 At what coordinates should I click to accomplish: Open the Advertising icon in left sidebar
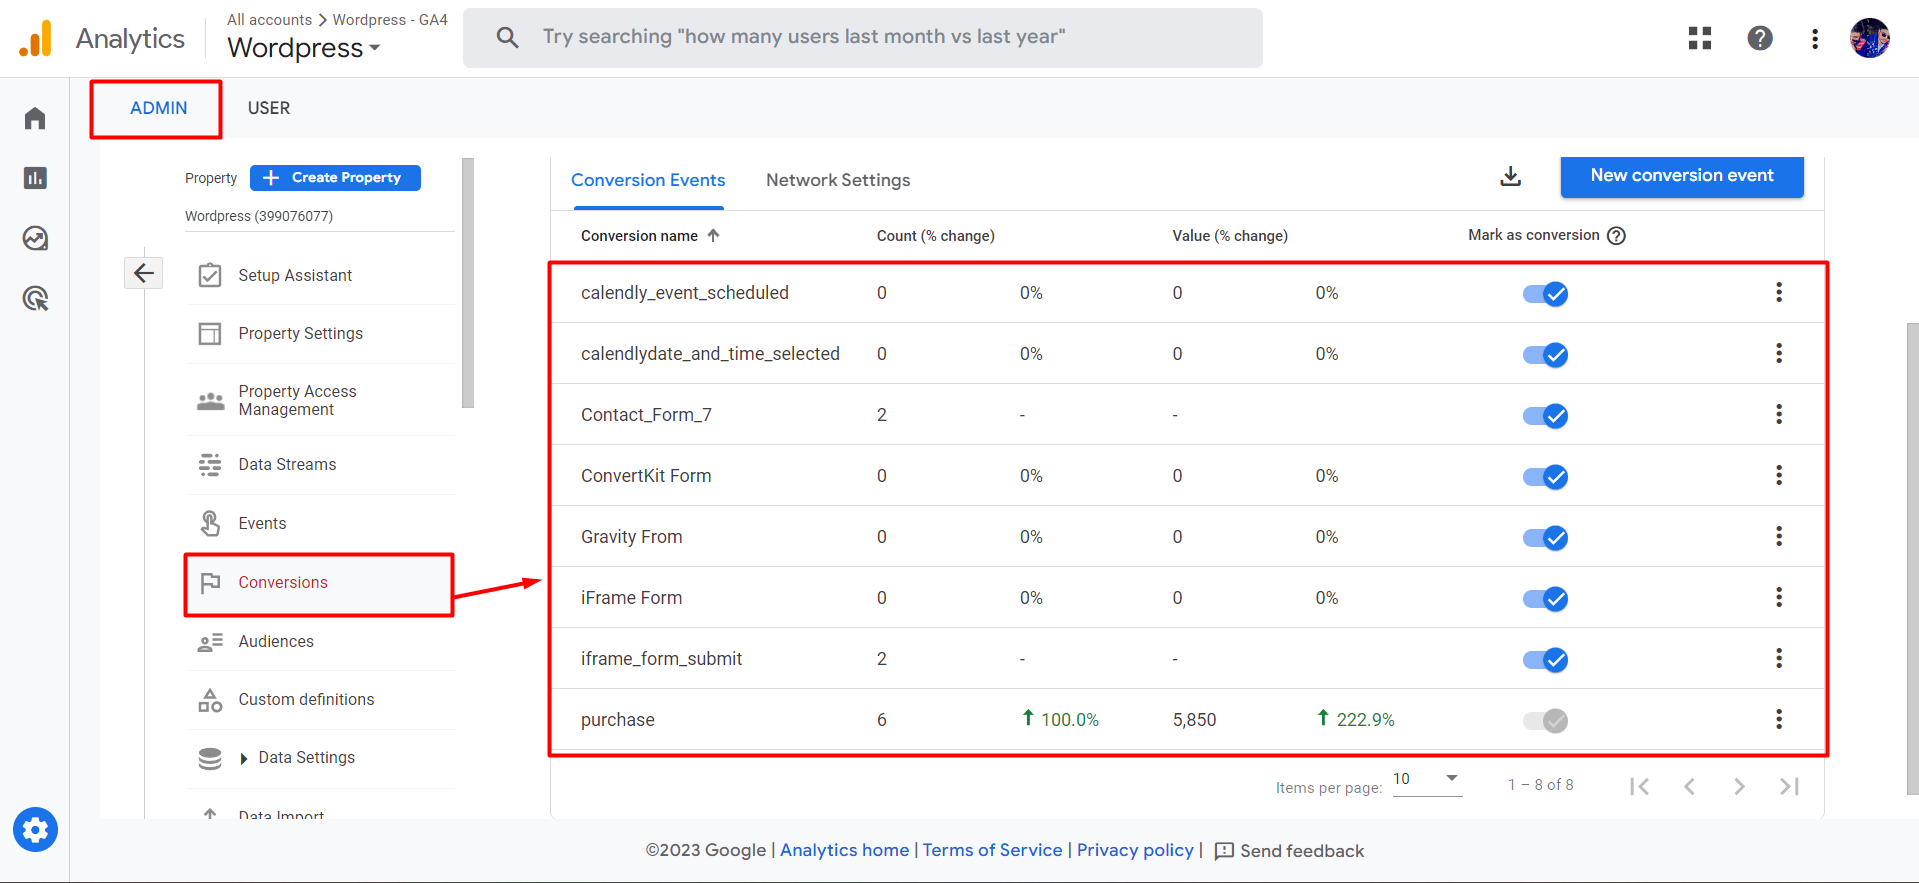click(x=35, y=298)
